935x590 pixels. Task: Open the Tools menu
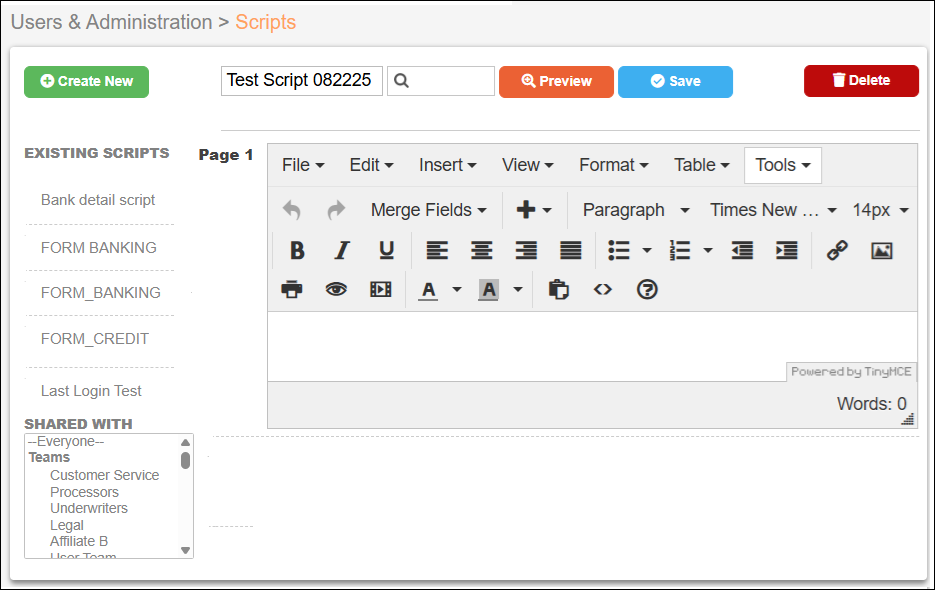783,165
